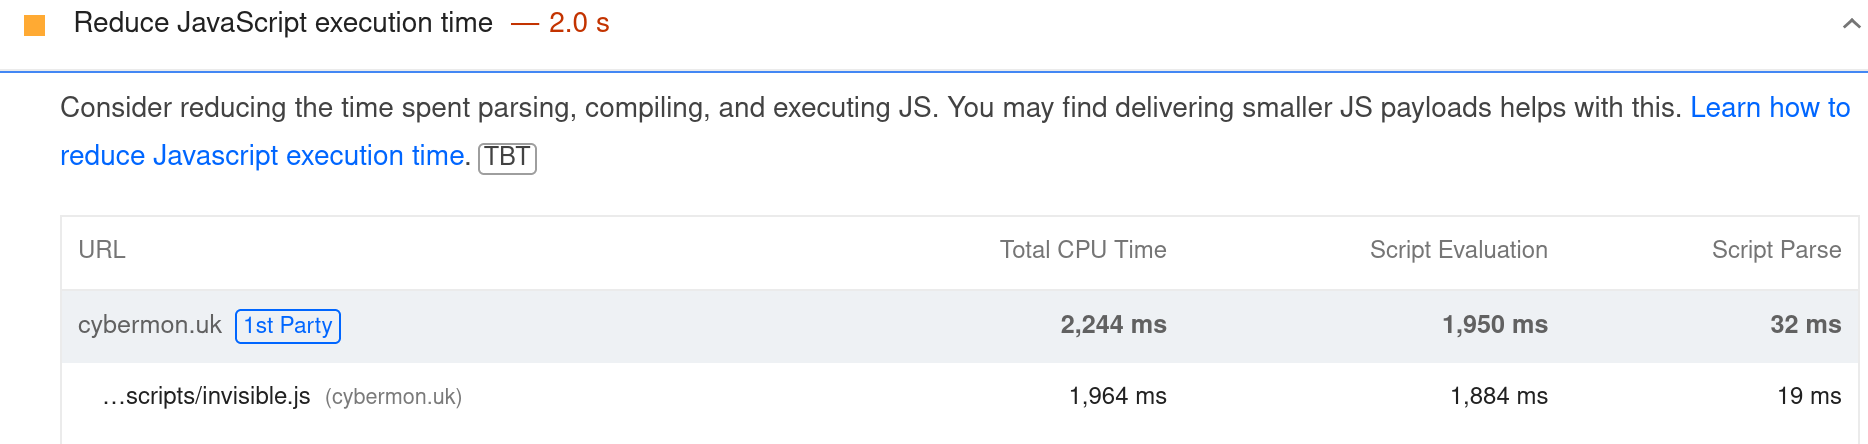Click the "Reduce JavaScript execution time" audit title
Image resolution: width=1868 pixels, height=444 pixels.
(283, 23)
